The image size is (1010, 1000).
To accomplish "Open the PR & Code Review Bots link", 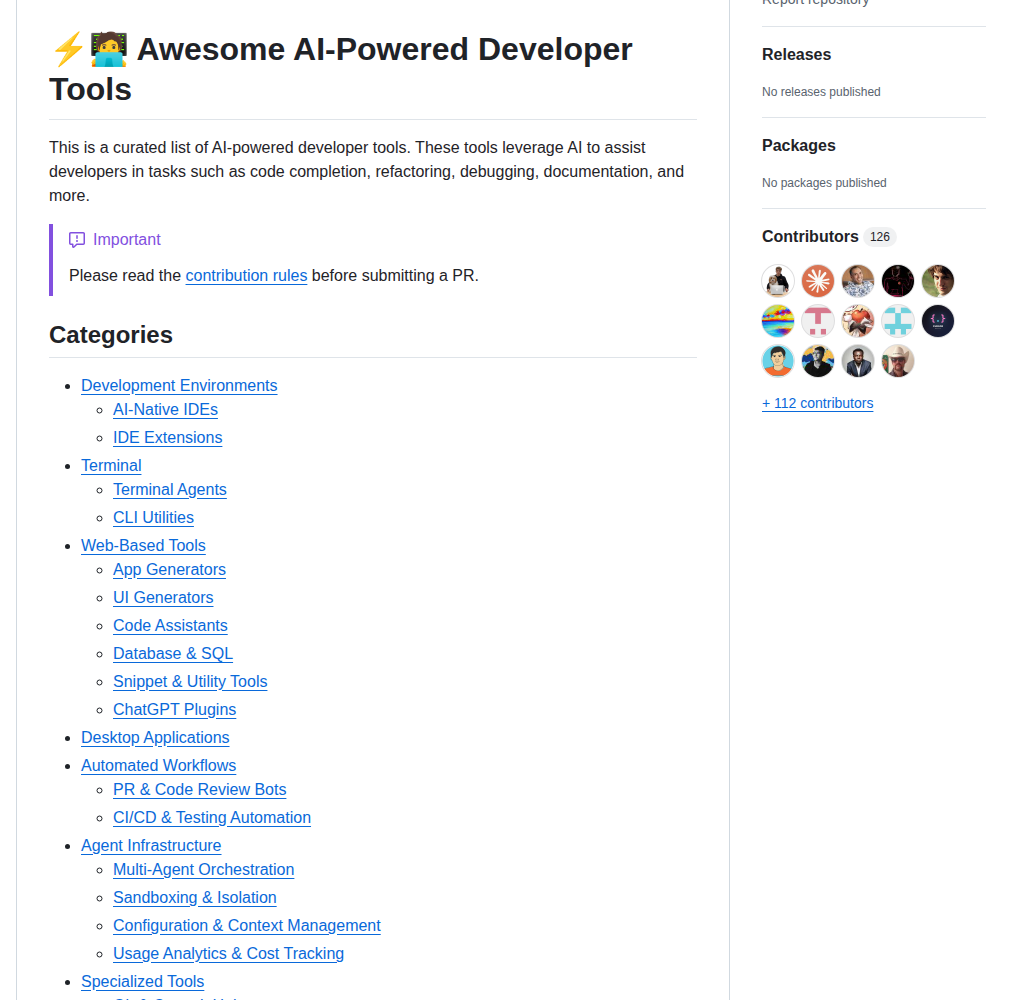I will (x=200, y=789).
